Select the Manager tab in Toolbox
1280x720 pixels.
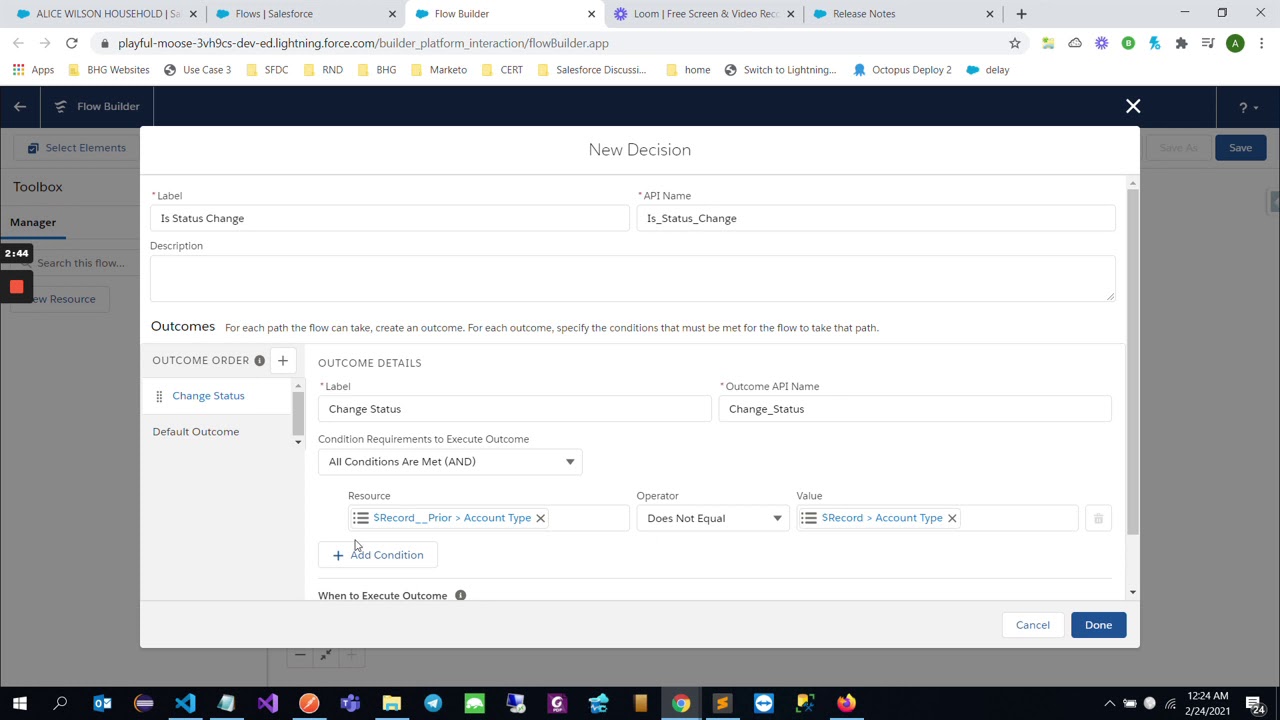(x=33, y=222)
